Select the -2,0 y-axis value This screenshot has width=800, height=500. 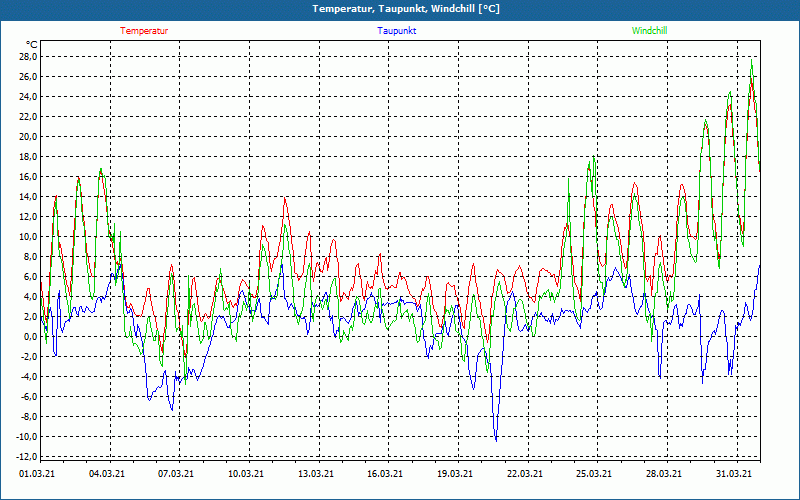click(29, 357)
